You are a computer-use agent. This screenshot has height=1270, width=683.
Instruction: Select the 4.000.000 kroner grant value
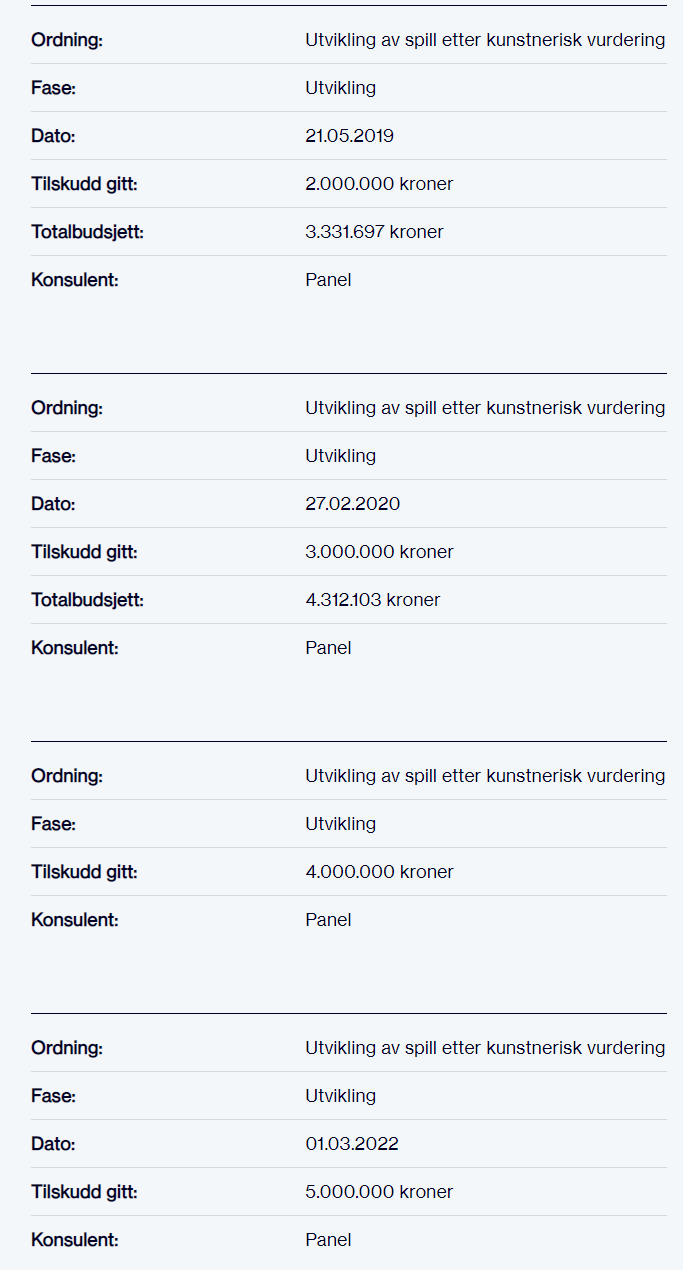[x=379, y=872]
